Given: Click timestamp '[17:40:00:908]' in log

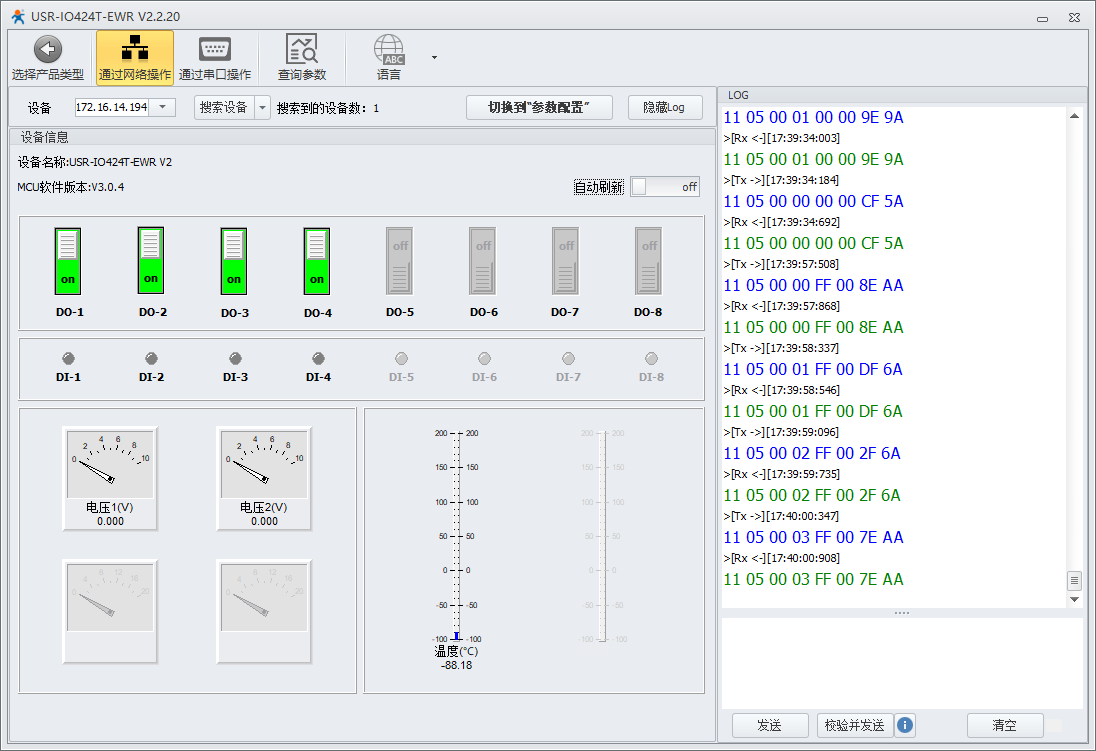Looking at the screenshot, I should pos(803,558).
